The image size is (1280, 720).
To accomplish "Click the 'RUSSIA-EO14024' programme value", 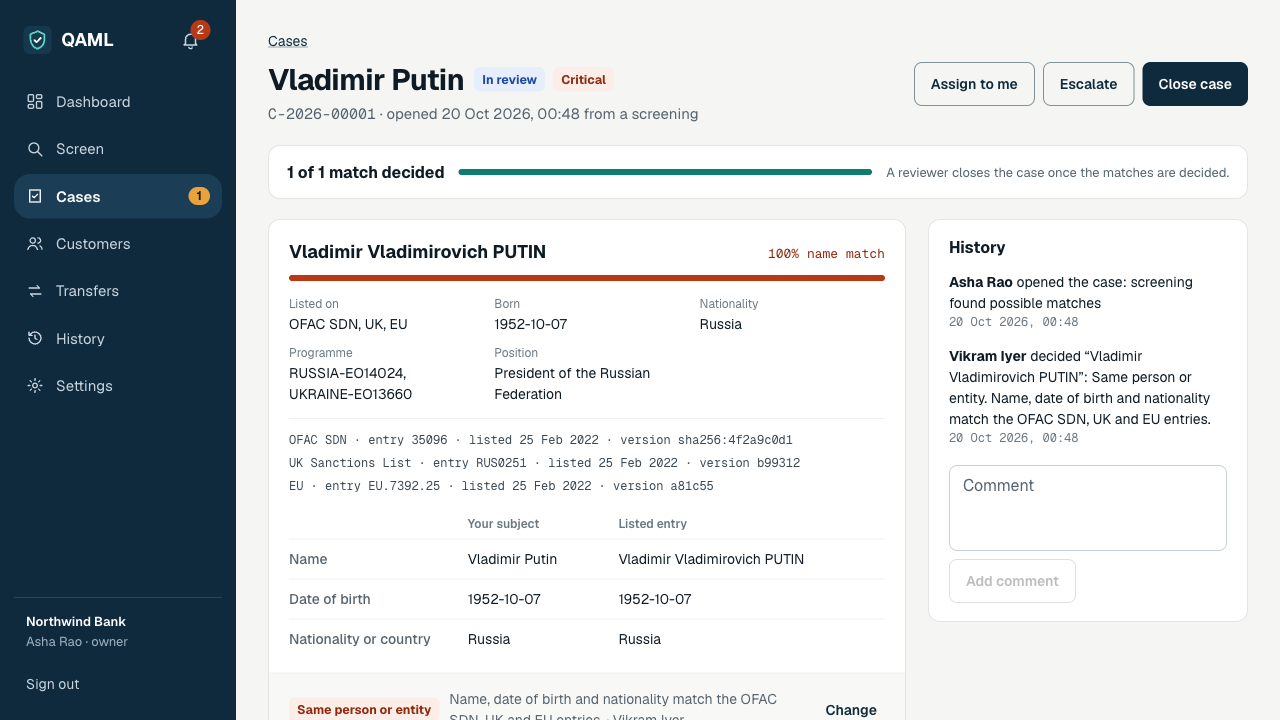I will click(x=347, y=373).
